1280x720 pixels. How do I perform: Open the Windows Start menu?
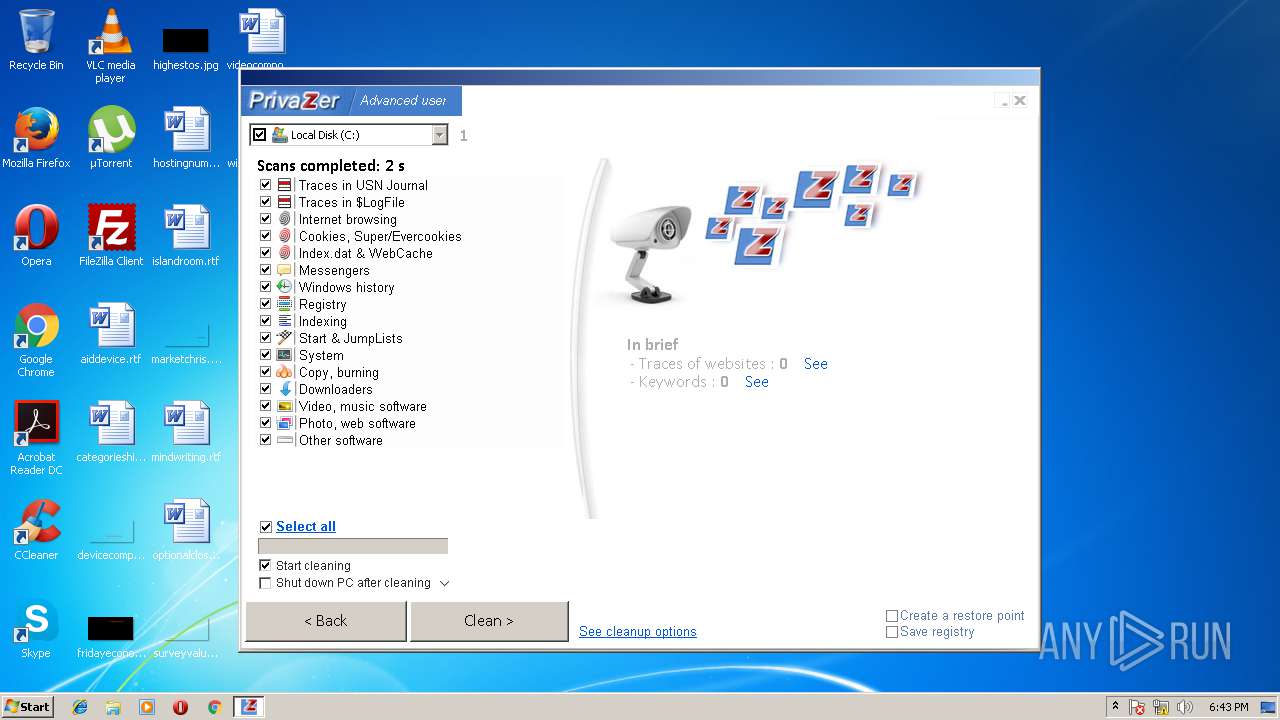28,706
